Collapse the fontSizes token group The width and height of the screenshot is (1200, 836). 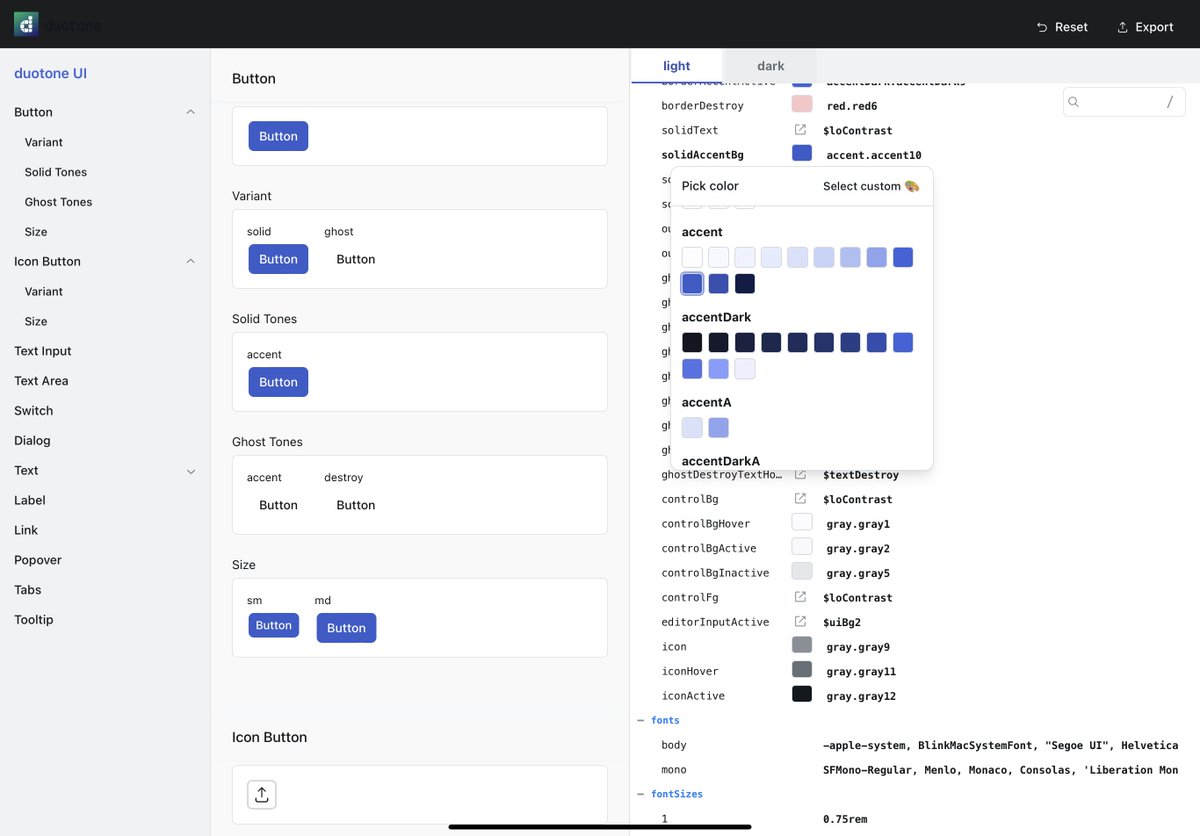coord(642,794)
